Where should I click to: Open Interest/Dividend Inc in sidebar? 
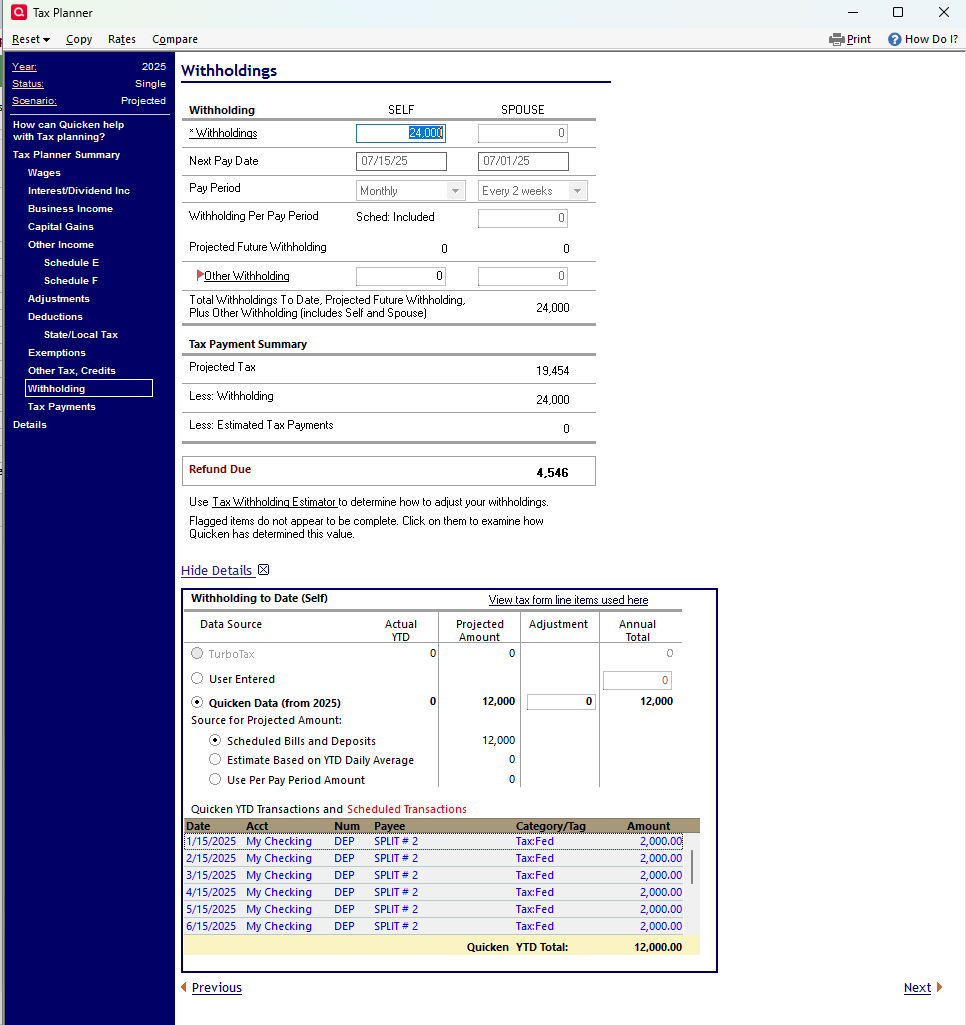[x=78, y=190]
